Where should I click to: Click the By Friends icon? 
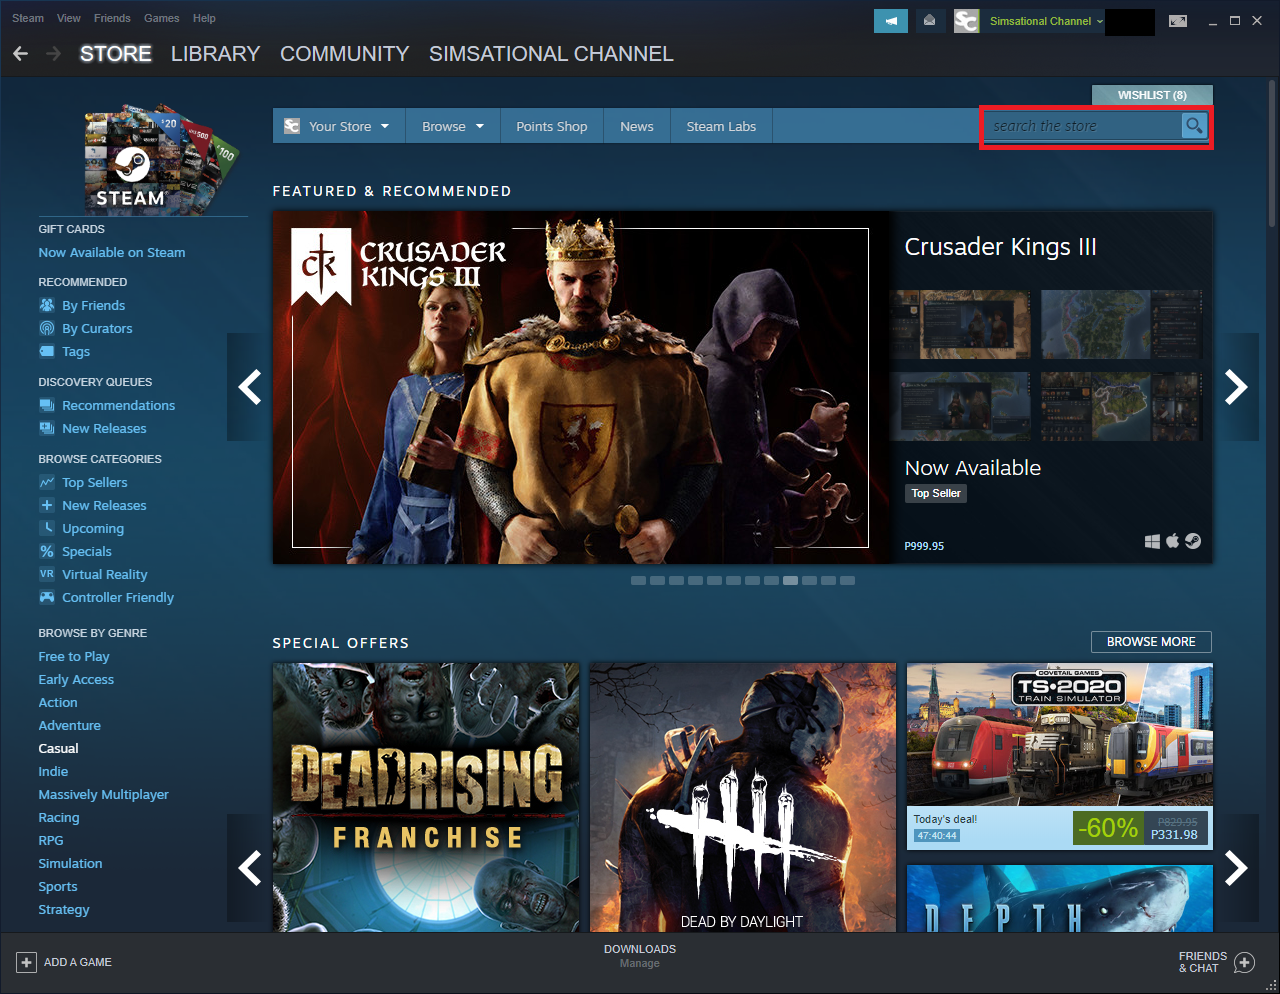(x=47, y=305)
